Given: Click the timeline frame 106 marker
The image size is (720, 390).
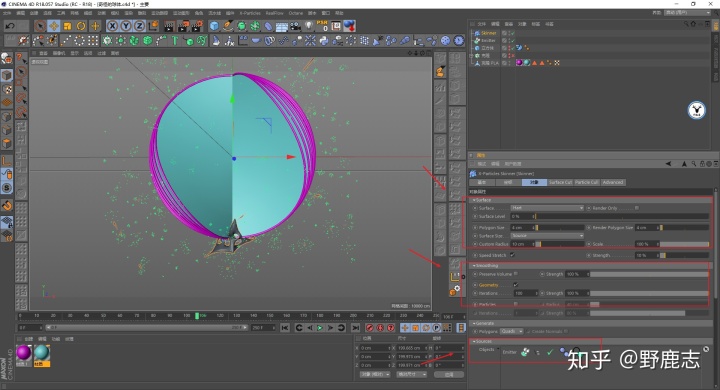Looking at the screenshot, I should coord(198,316).
